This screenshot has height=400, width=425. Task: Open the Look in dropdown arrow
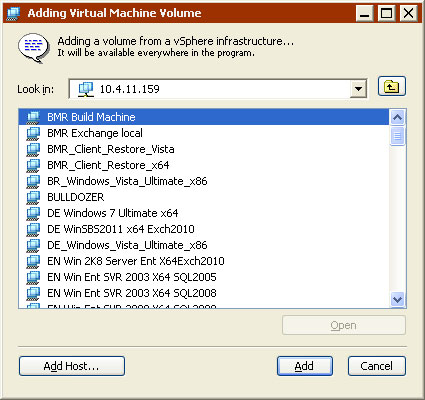coord(358,89)
